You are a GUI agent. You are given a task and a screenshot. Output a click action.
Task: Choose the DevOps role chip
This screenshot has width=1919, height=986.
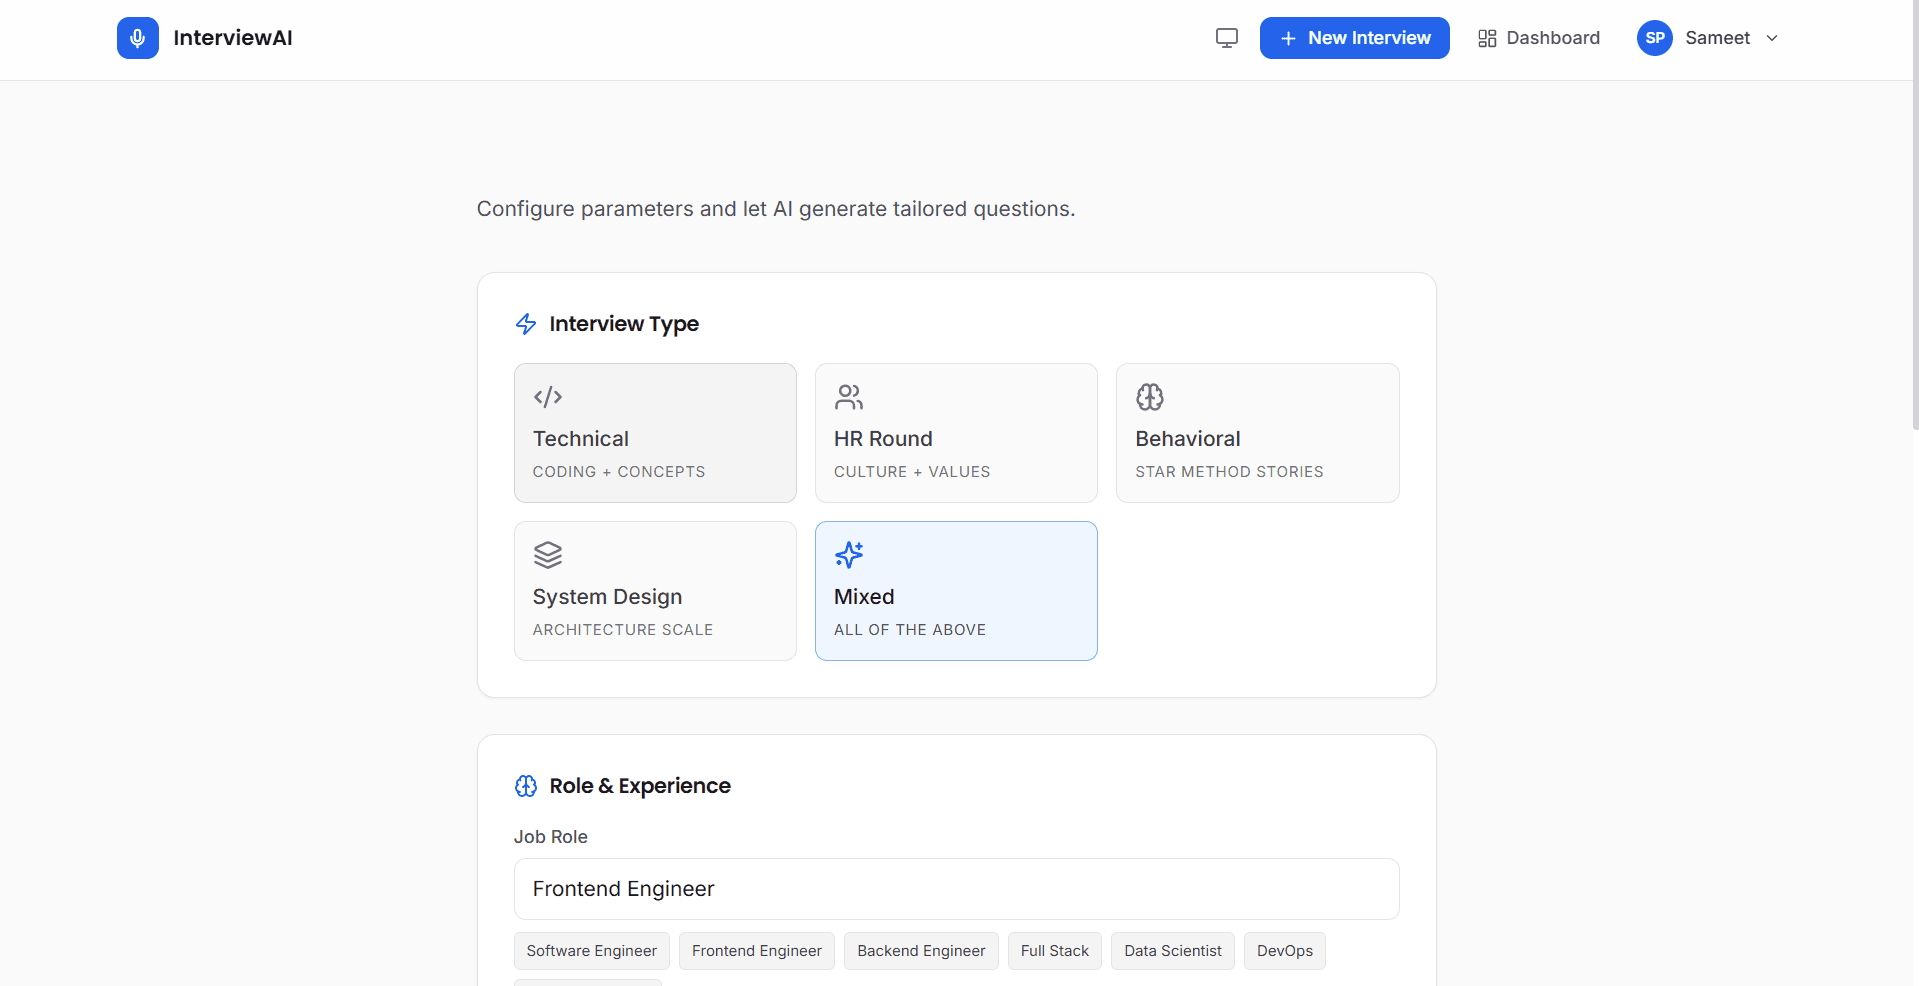click(x=1285, y=951)
